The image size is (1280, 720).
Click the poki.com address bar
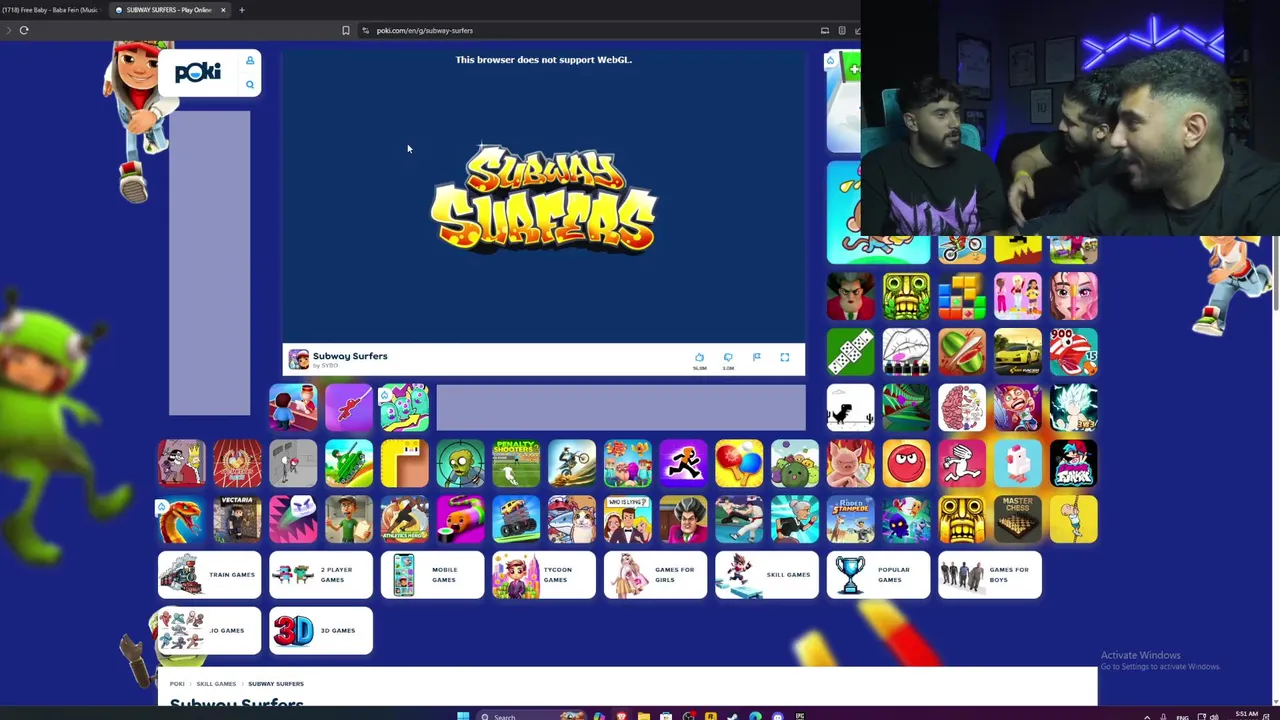tap(590, 30)
